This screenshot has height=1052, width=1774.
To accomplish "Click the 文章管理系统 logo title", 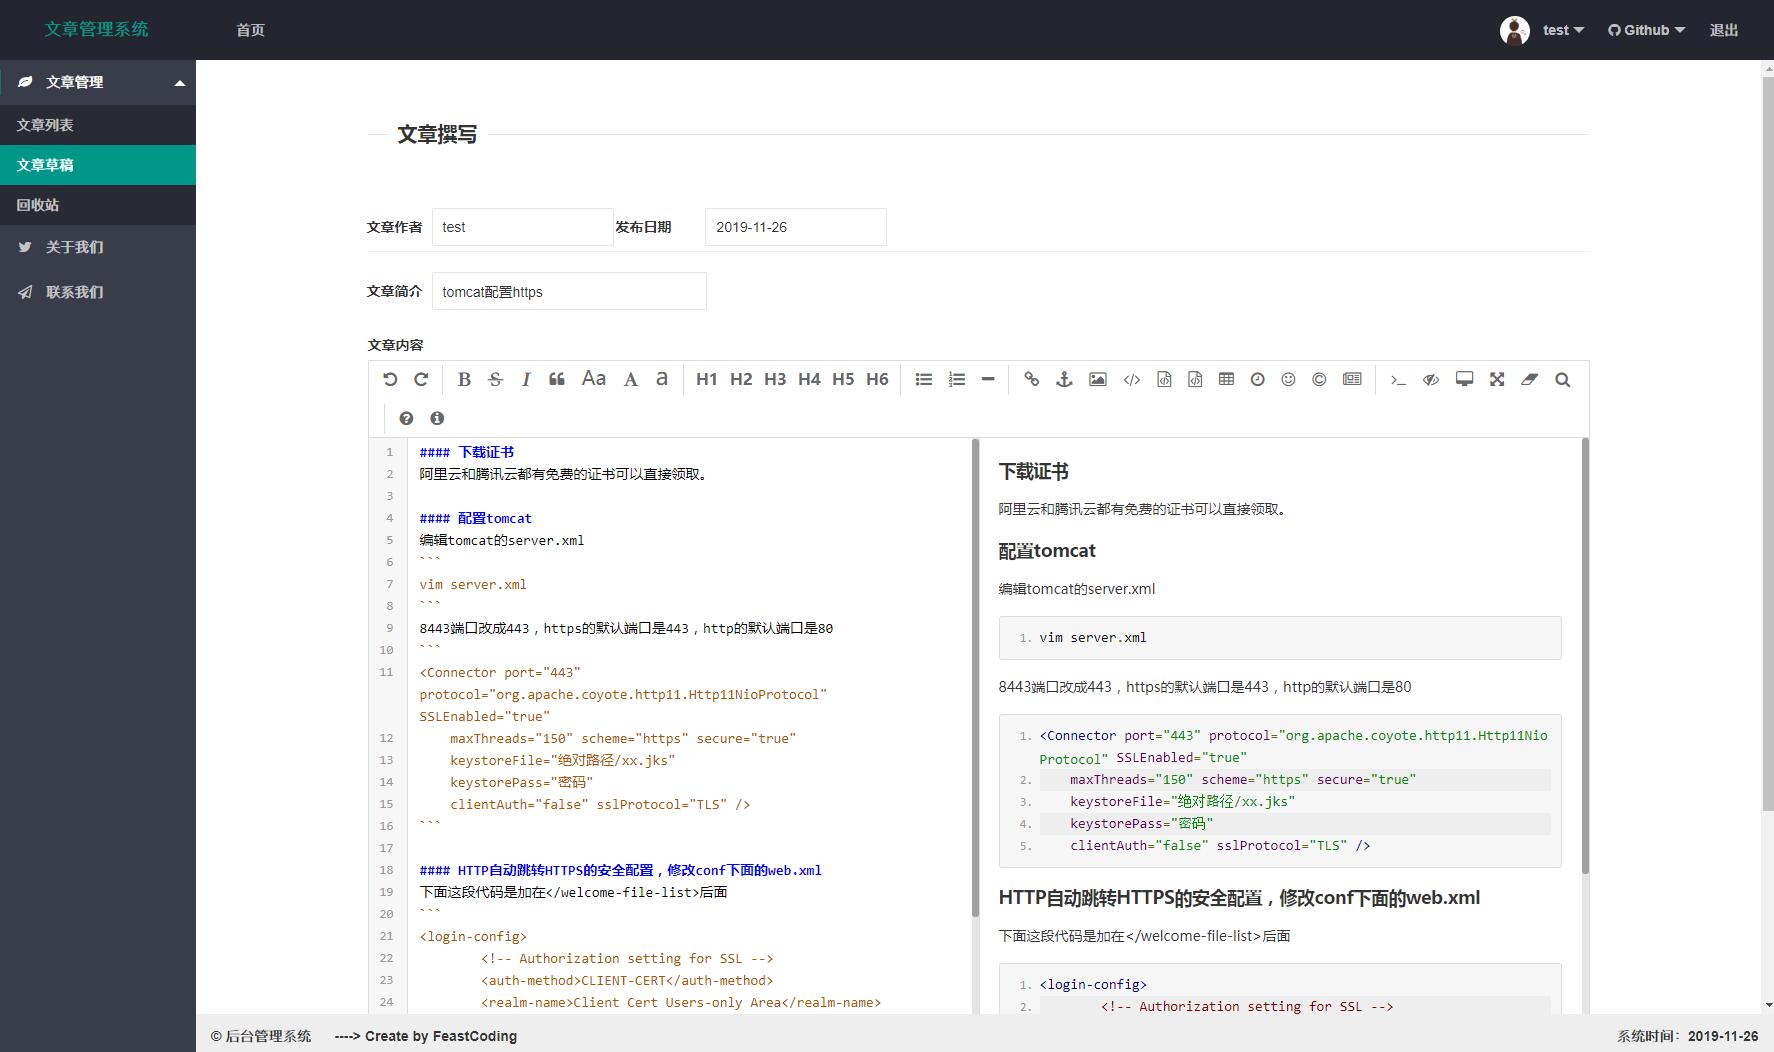I will 96,29.
